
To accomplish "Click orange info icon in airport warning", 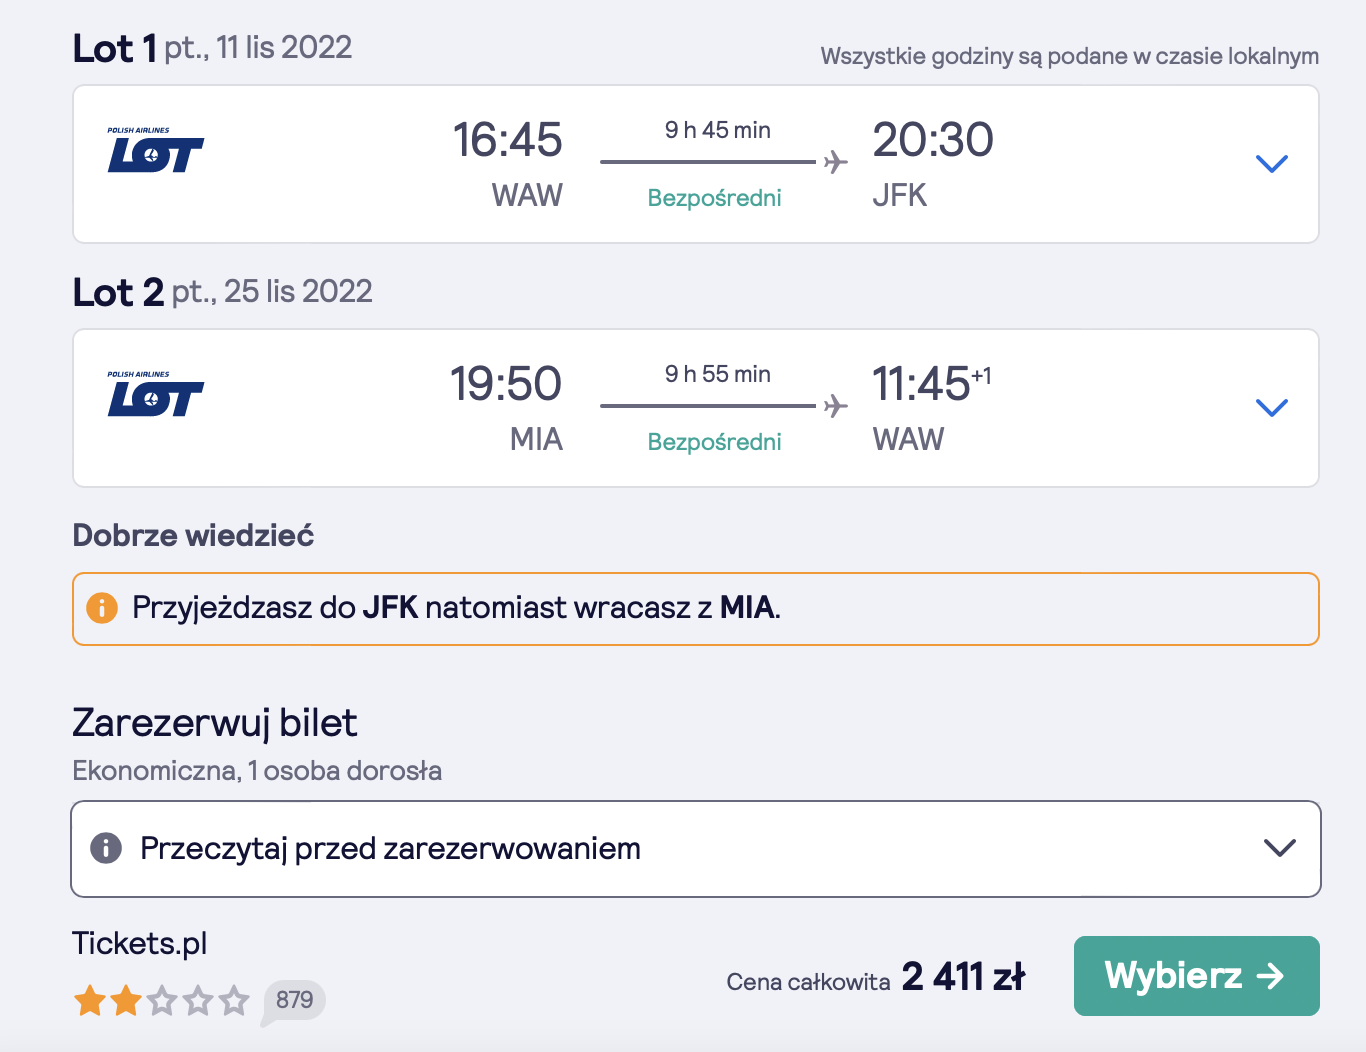I will [x=102, y=608].
